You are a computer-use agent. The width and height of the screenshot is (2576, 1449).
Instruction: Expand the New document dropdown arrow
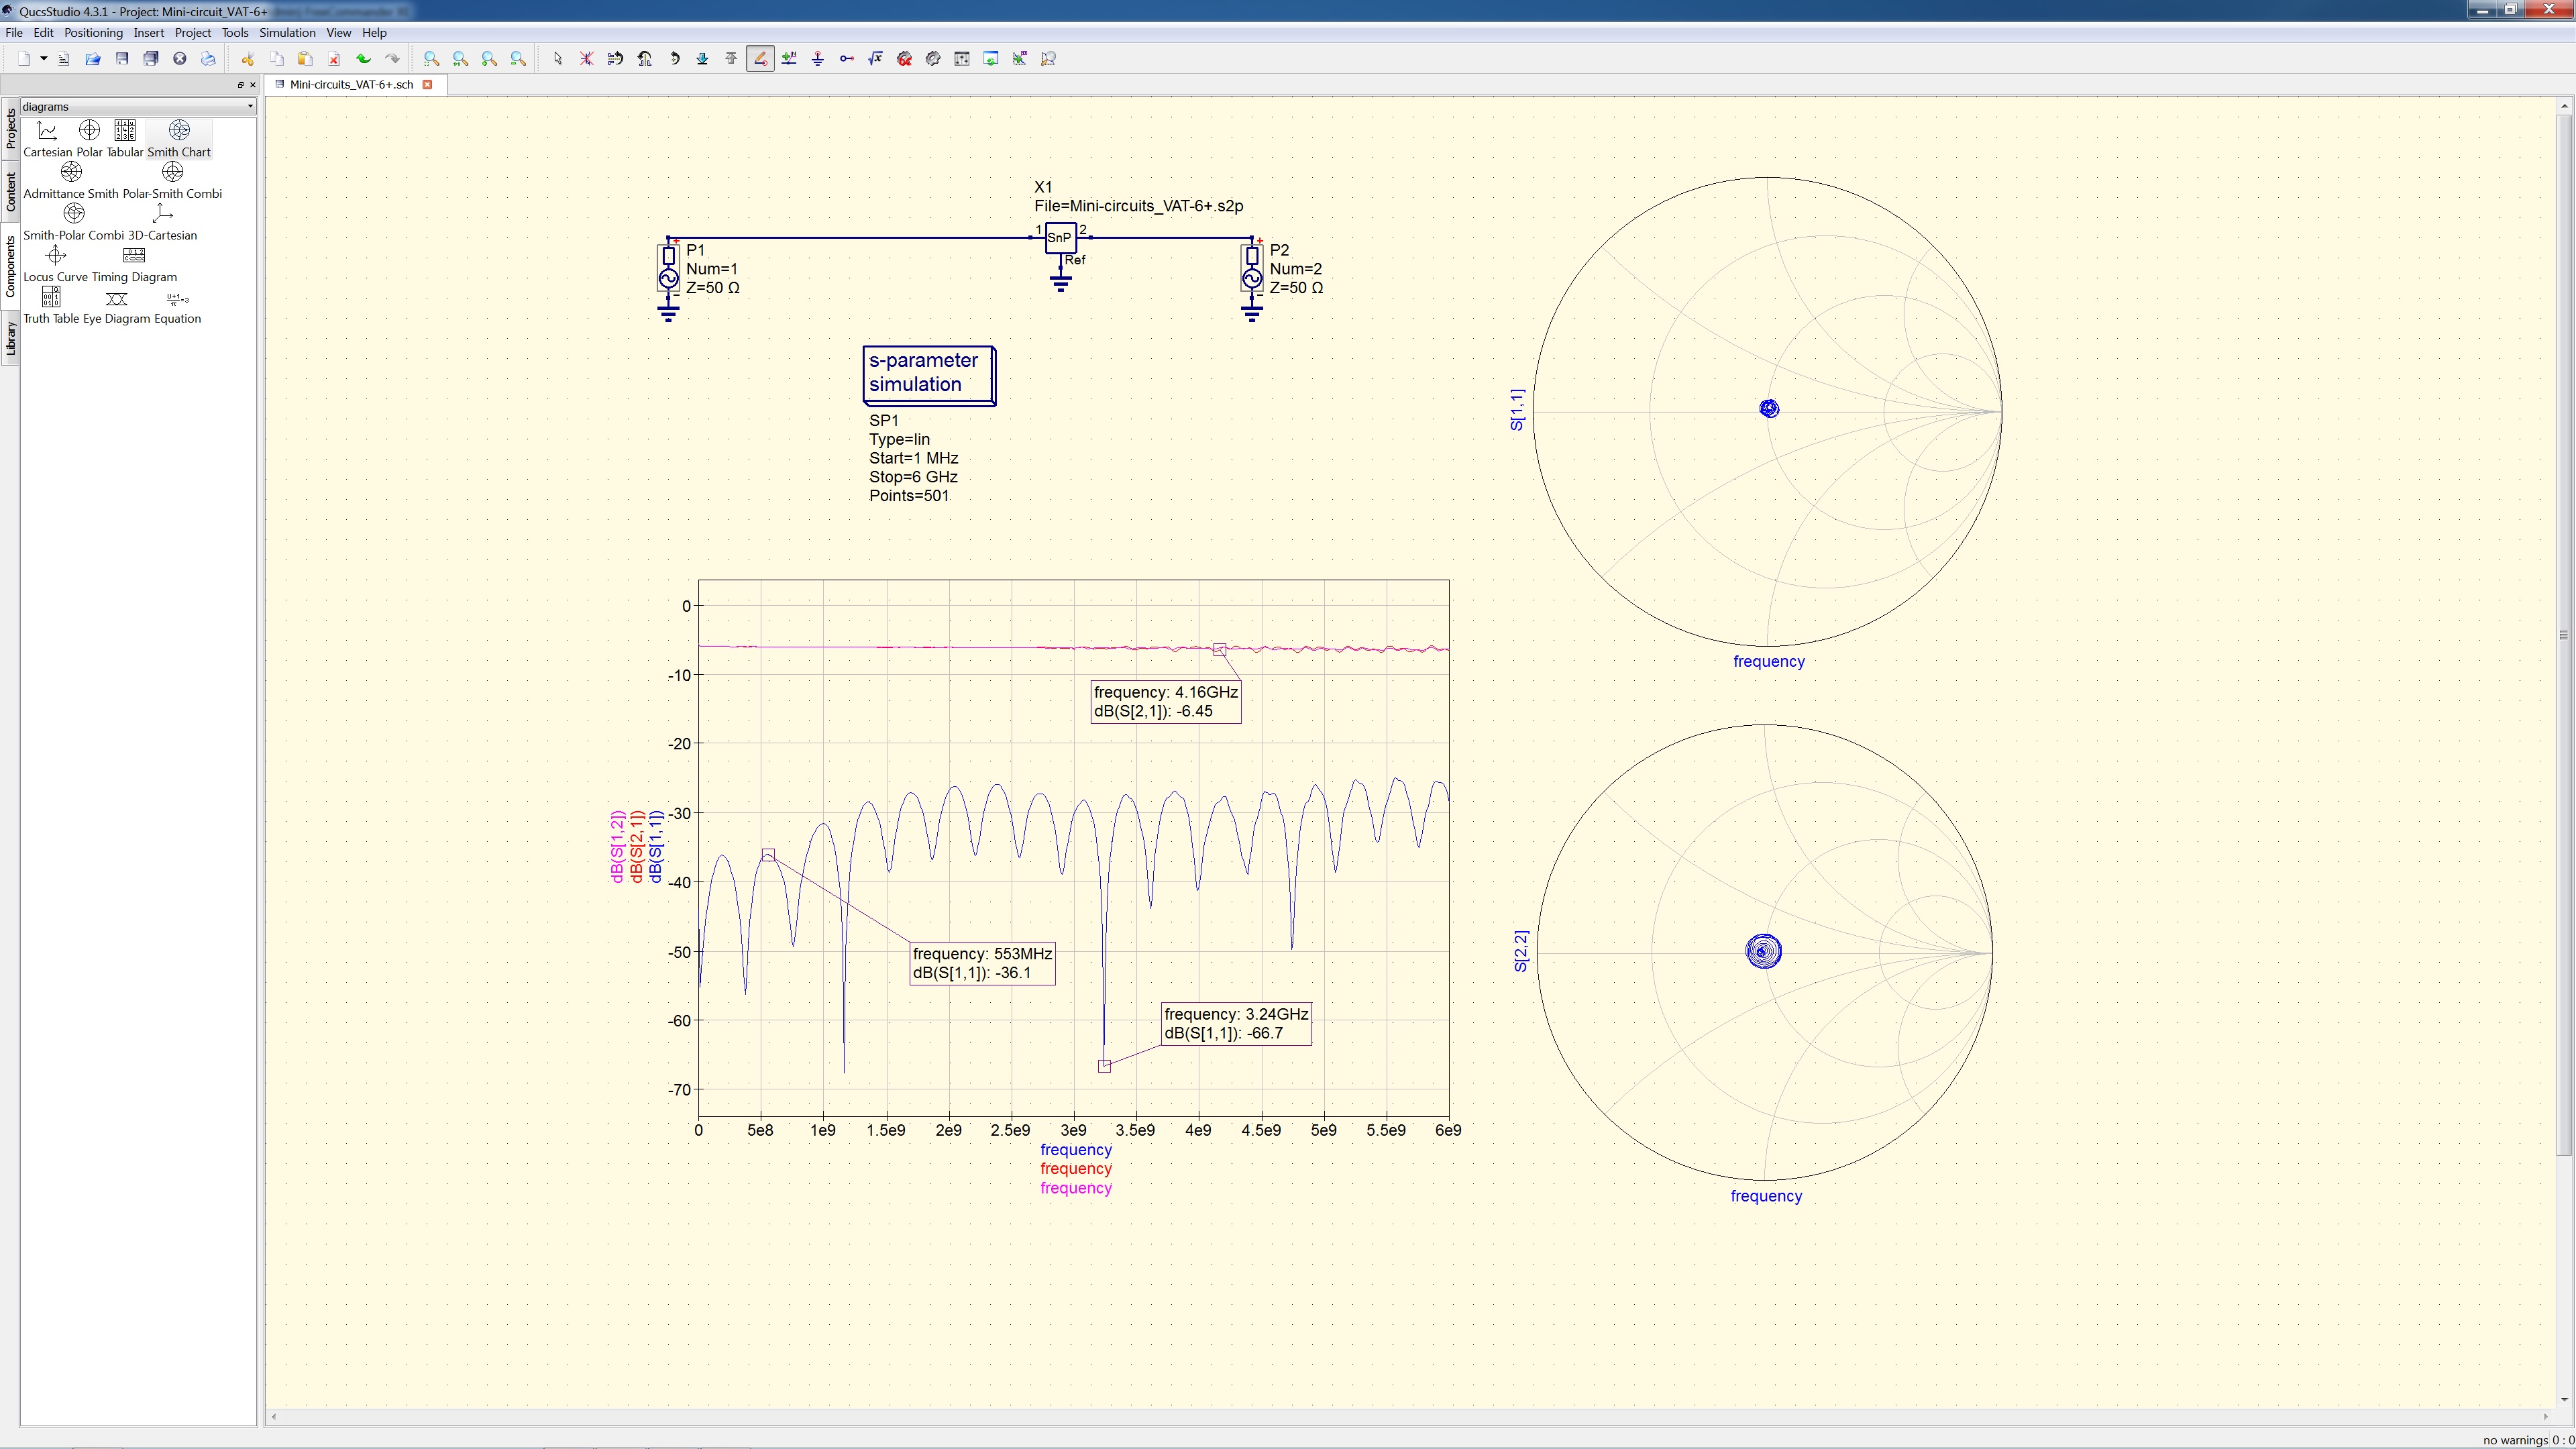click(x=43, y=59)
